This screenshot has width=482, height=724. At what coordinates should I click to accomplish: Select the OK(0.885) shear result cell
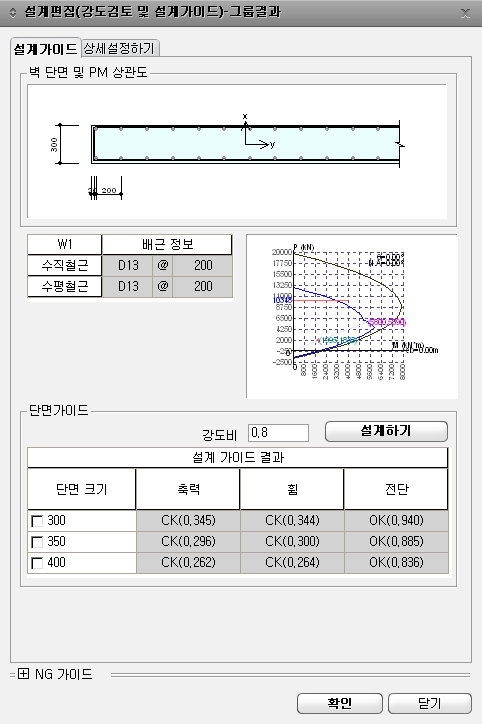coord(396,542)
